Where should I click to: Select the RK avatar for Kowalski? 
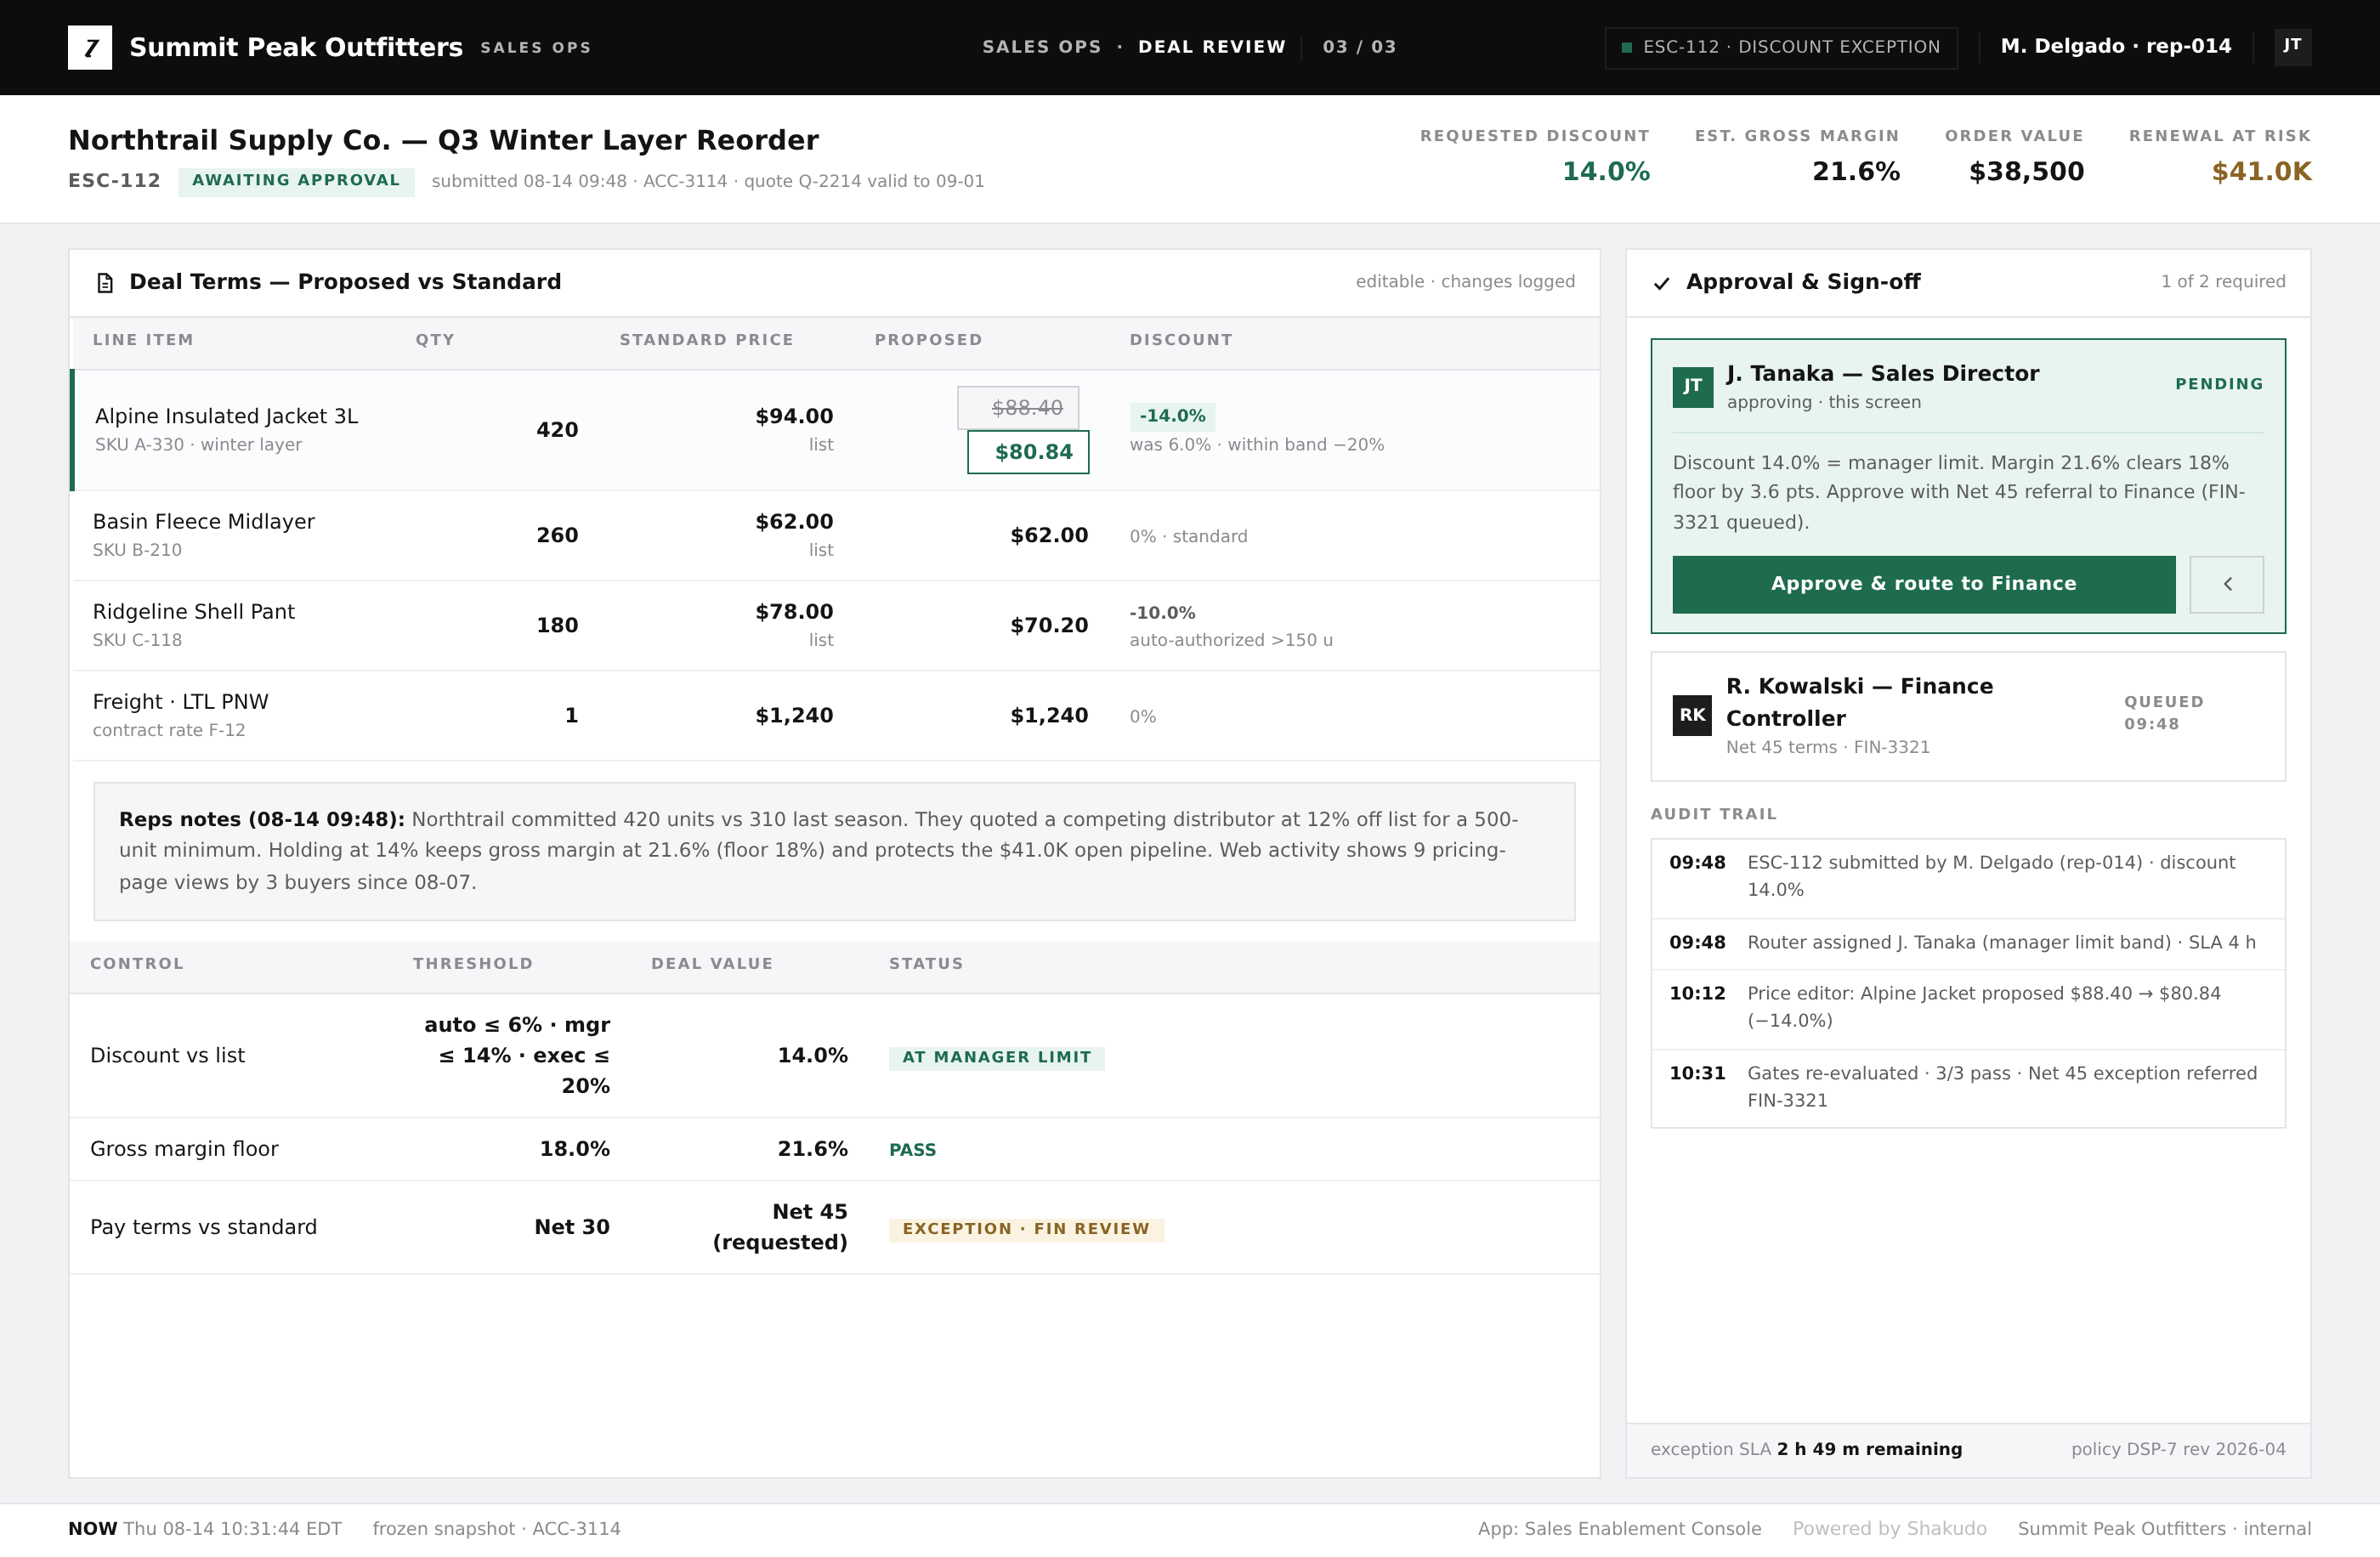coord(1692,715)
